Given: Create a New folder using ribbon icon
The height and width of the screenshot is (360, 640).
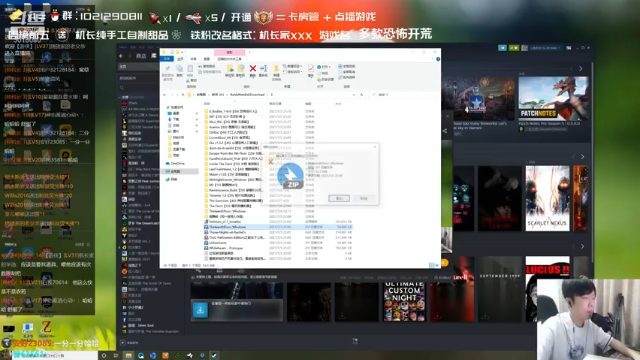Looking at the screenshot, I should pyautogui.click(x=276, y=69).
